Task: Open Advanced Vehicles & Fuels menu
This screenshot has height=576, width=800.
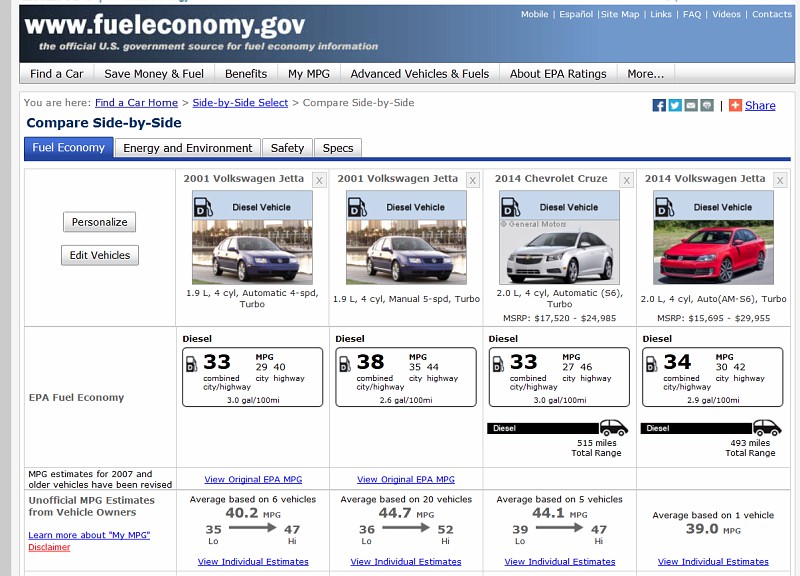Action: (x=420, y=73)
